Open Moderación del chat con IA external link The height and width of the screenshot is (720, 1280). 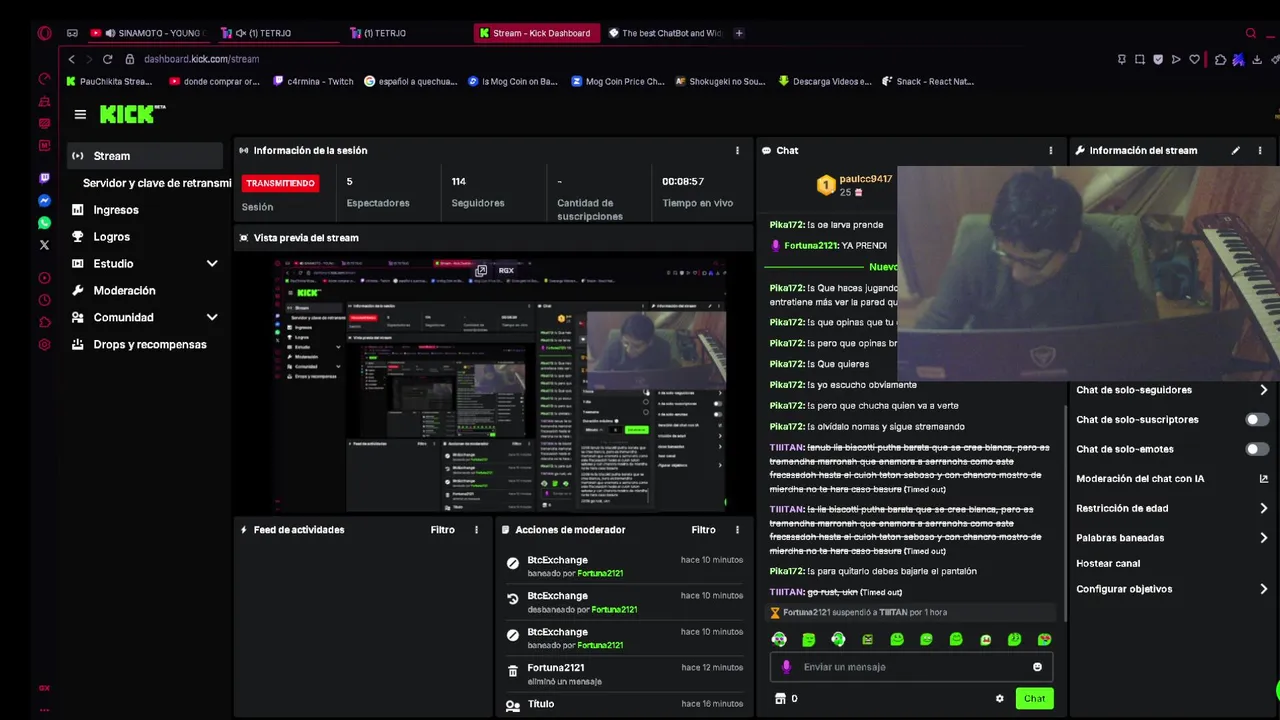1263,479
